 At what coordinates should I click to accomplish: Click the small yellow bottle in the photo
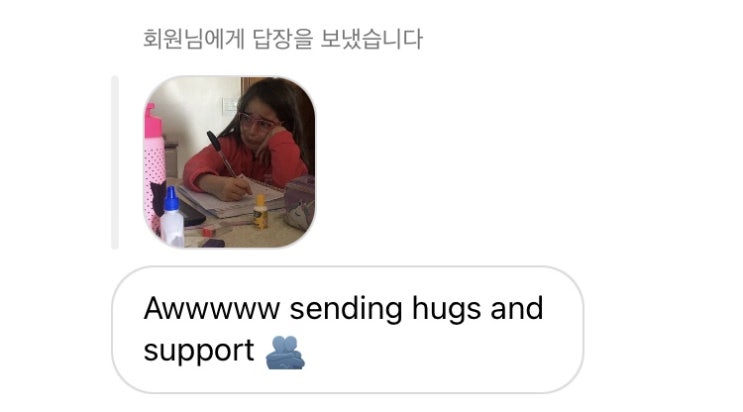(x=260, y=211)
